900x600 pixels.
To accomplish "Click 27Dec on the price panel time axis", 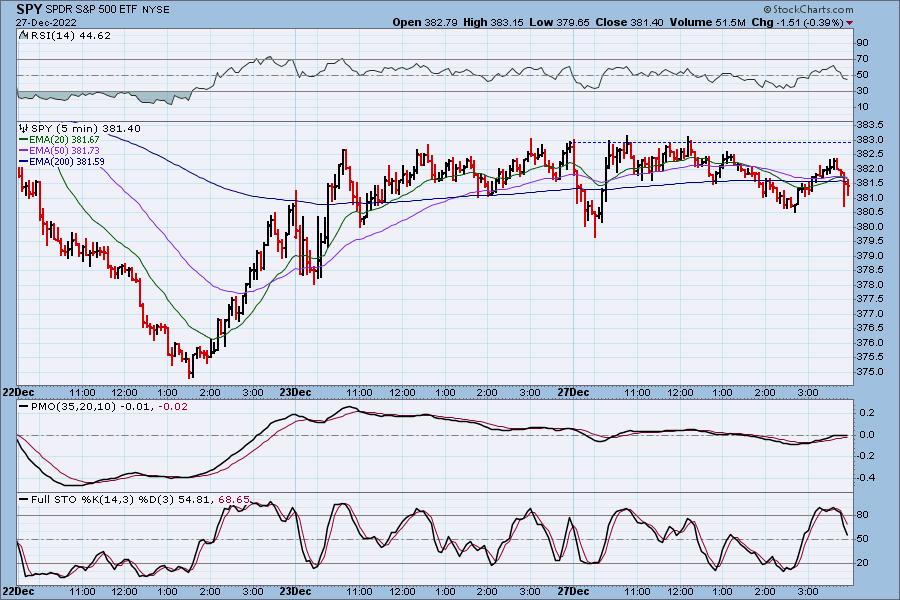I will [x=573, y=393].
